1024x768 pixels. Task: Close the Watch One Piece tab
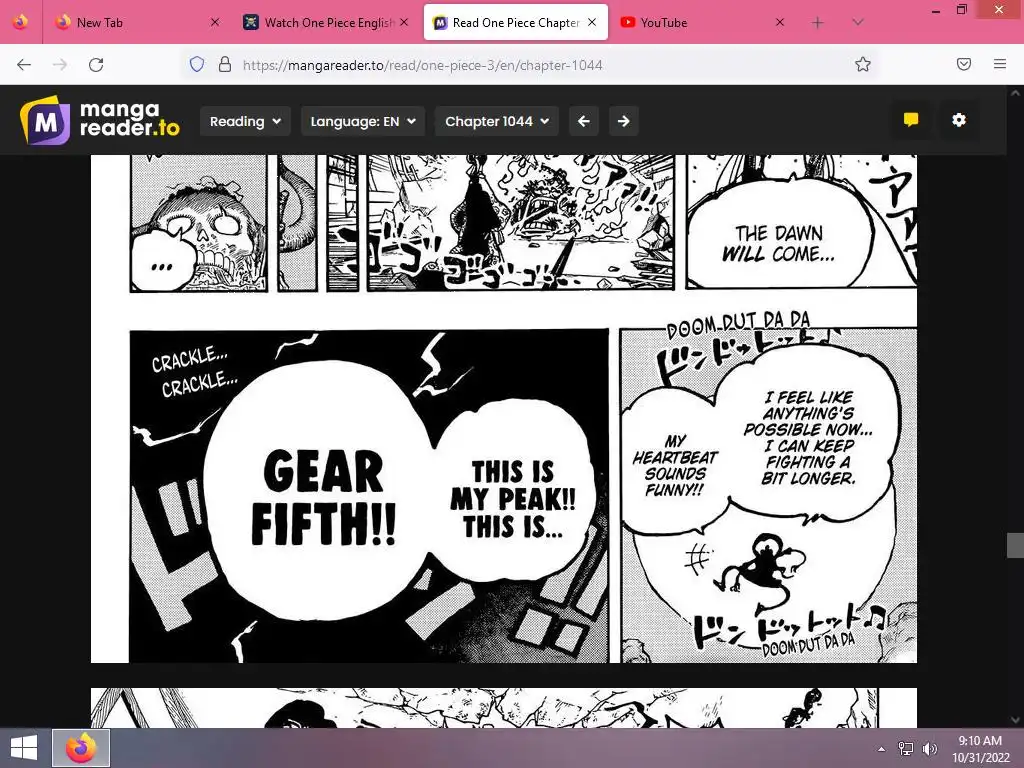404,22
